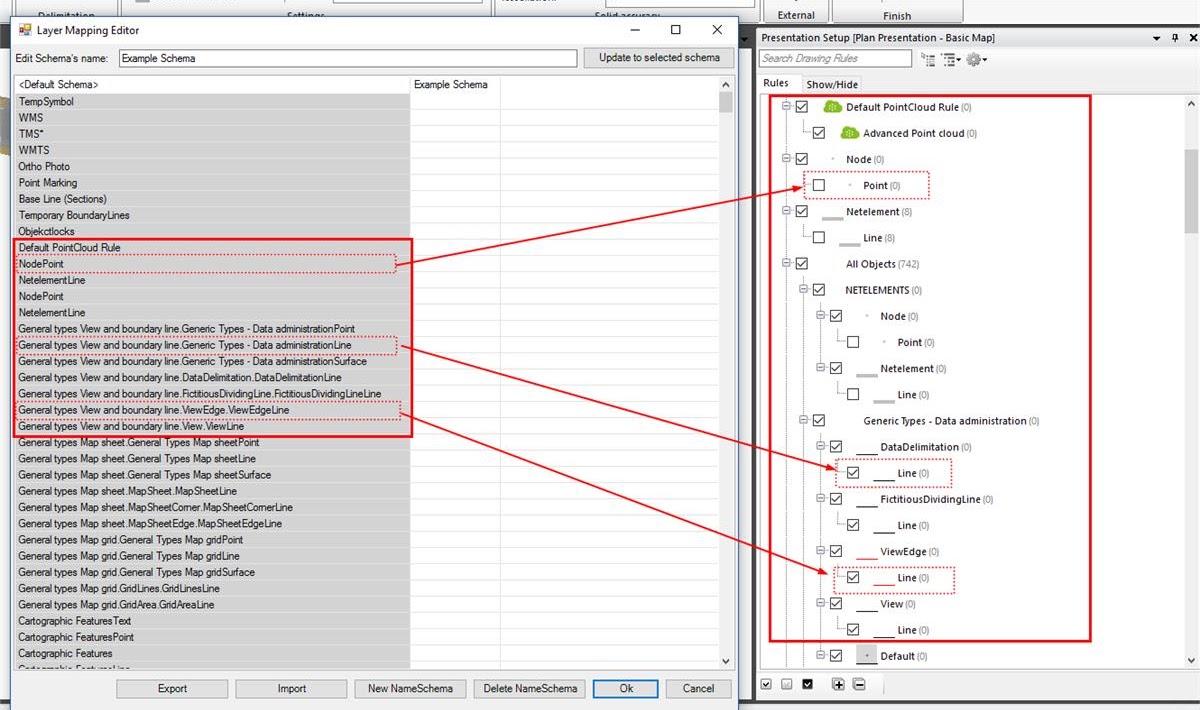The height and width of the screenshot is (710, 1200).
Task: Toggle the Netelement (8) checkbox
Action: (x=802, y=211)
